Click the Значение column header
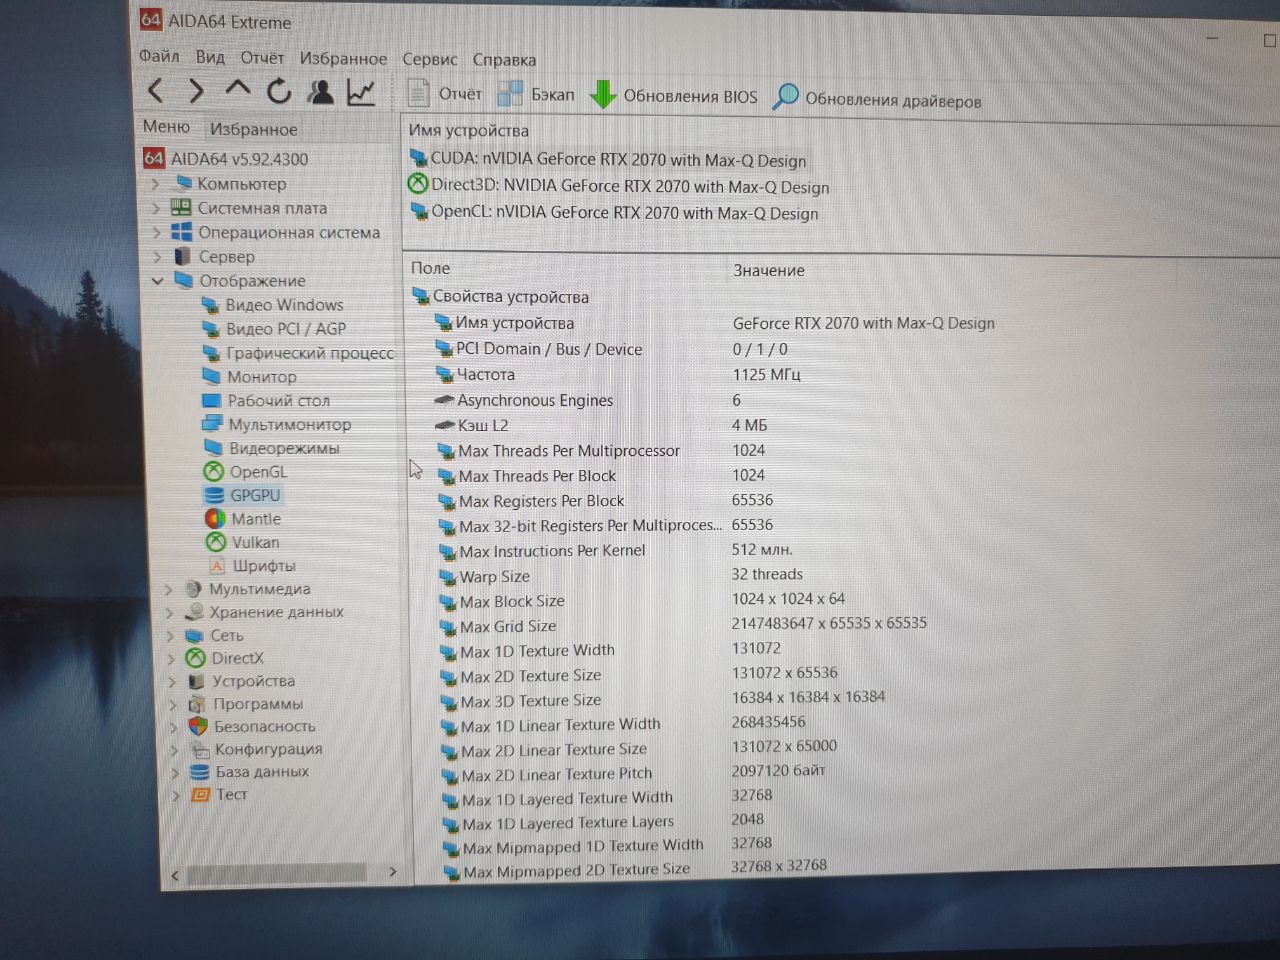Viewport: 1280px width, 960px height. tap(769, 270)
